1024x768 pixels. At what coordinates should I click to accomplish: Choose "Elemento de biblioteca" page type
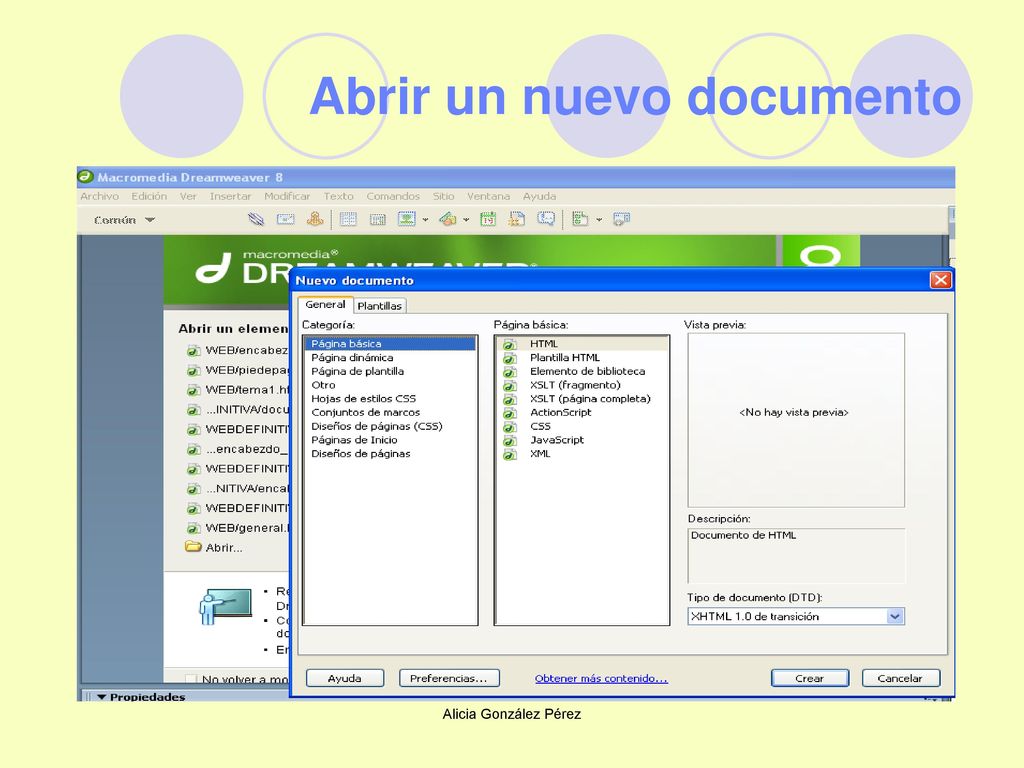coord(582,371)
